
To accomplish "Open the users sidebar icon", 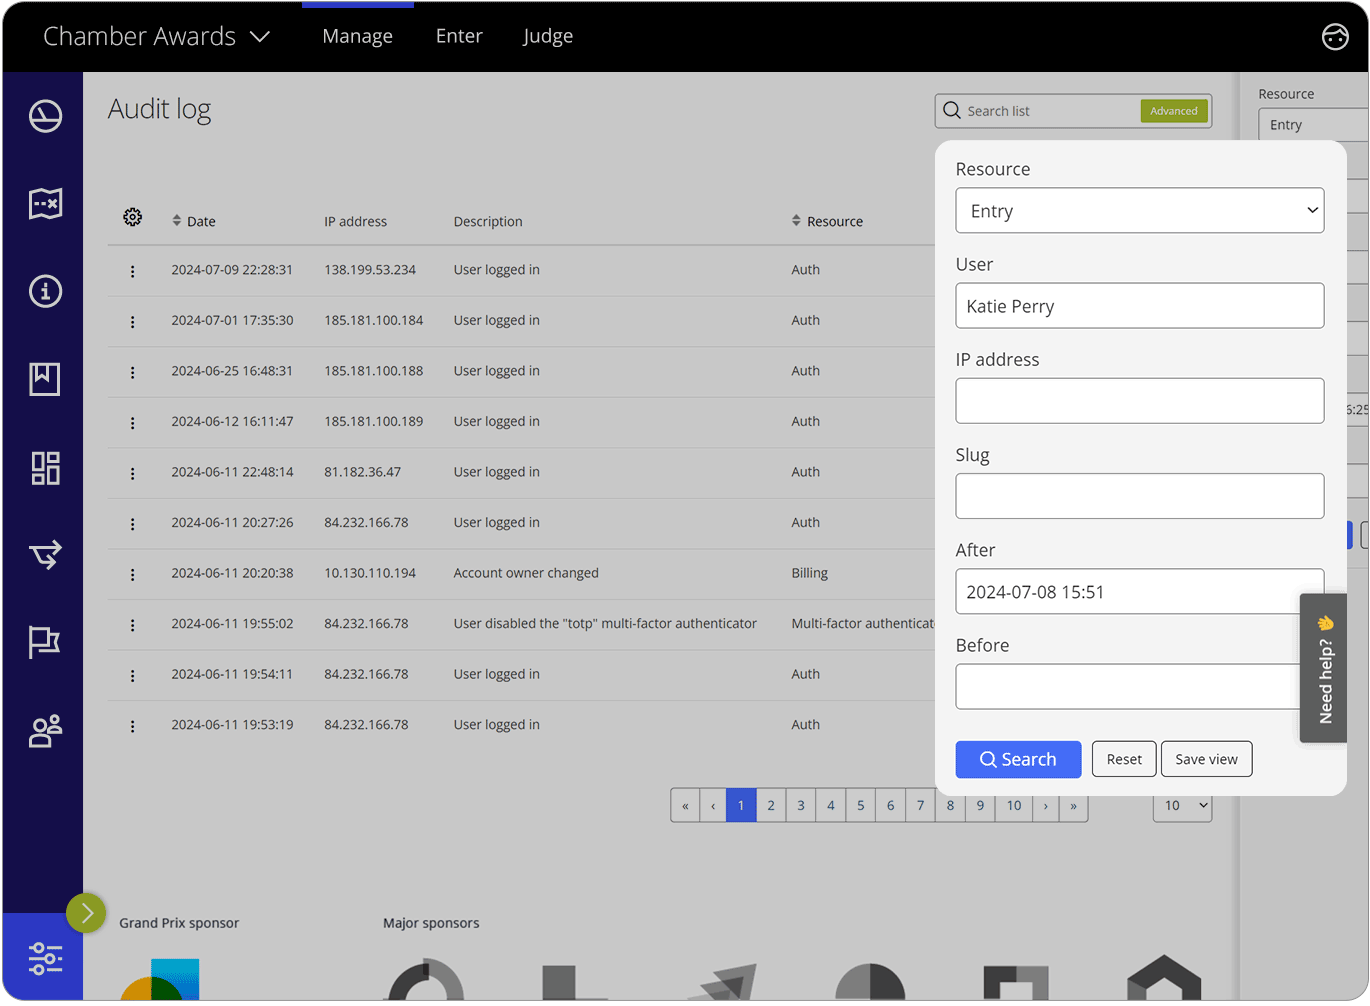I will click(x=45, y=731).
